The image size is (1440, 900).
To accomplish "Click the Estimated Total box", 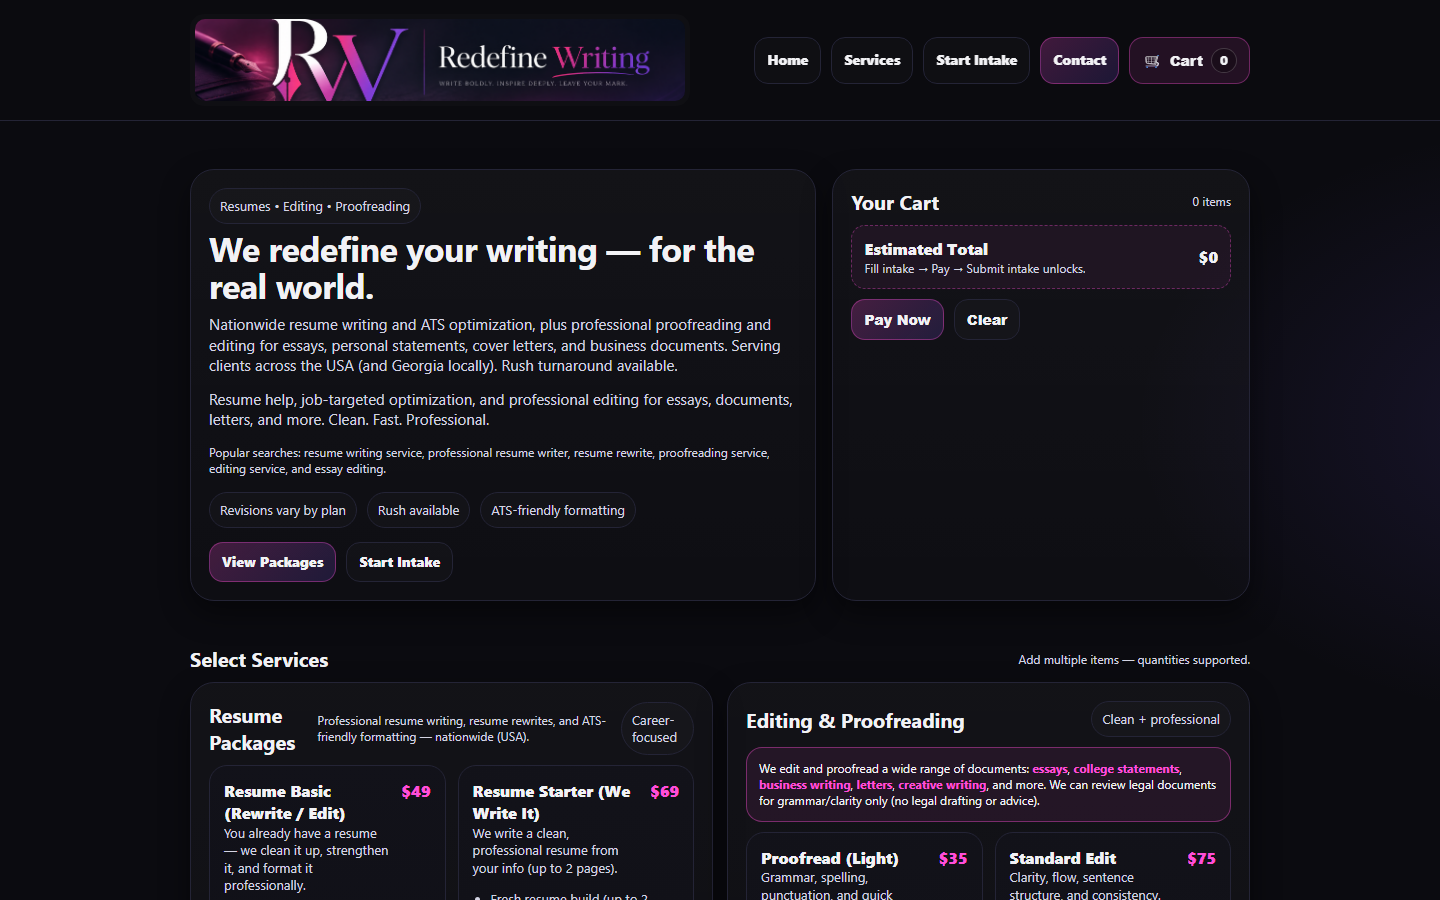I will [1040, 257].
